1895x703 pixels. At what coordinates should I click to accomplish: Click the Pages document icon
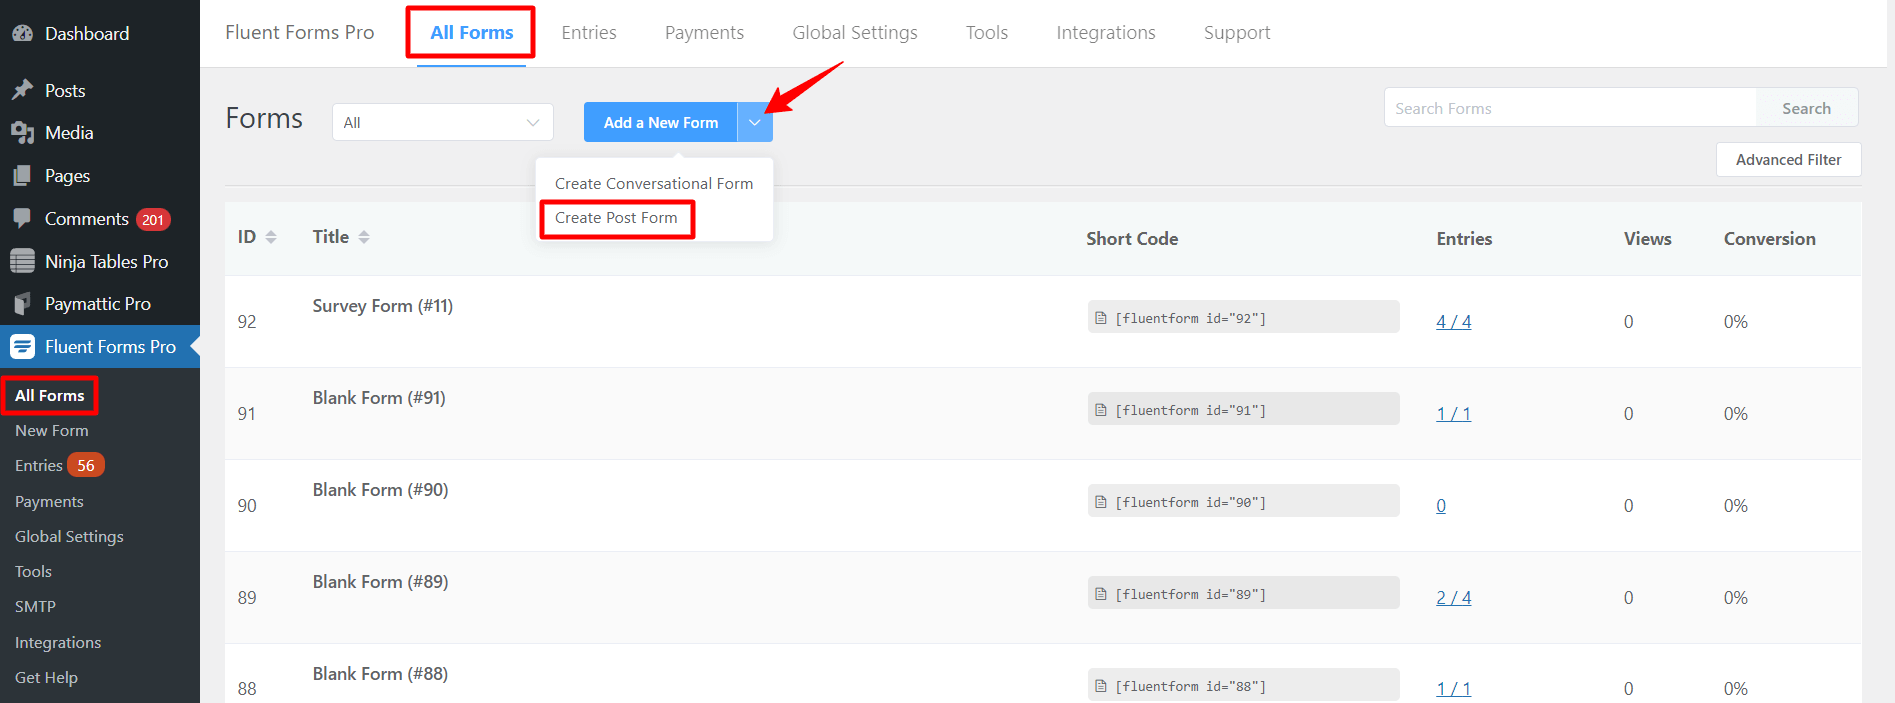tap(22, 176)
